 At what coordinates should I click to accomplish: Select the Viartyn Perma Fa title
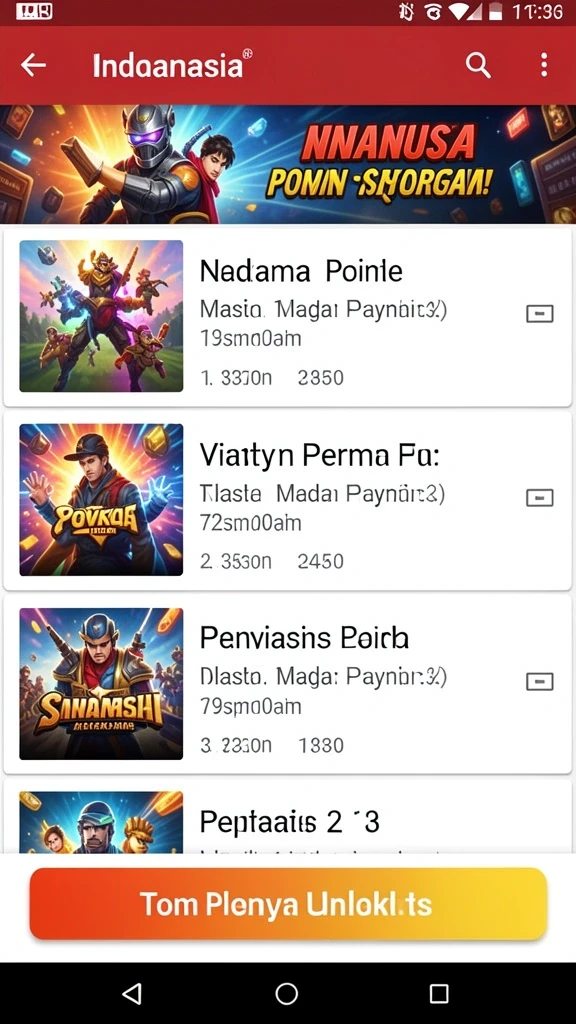tap(319, 455)
